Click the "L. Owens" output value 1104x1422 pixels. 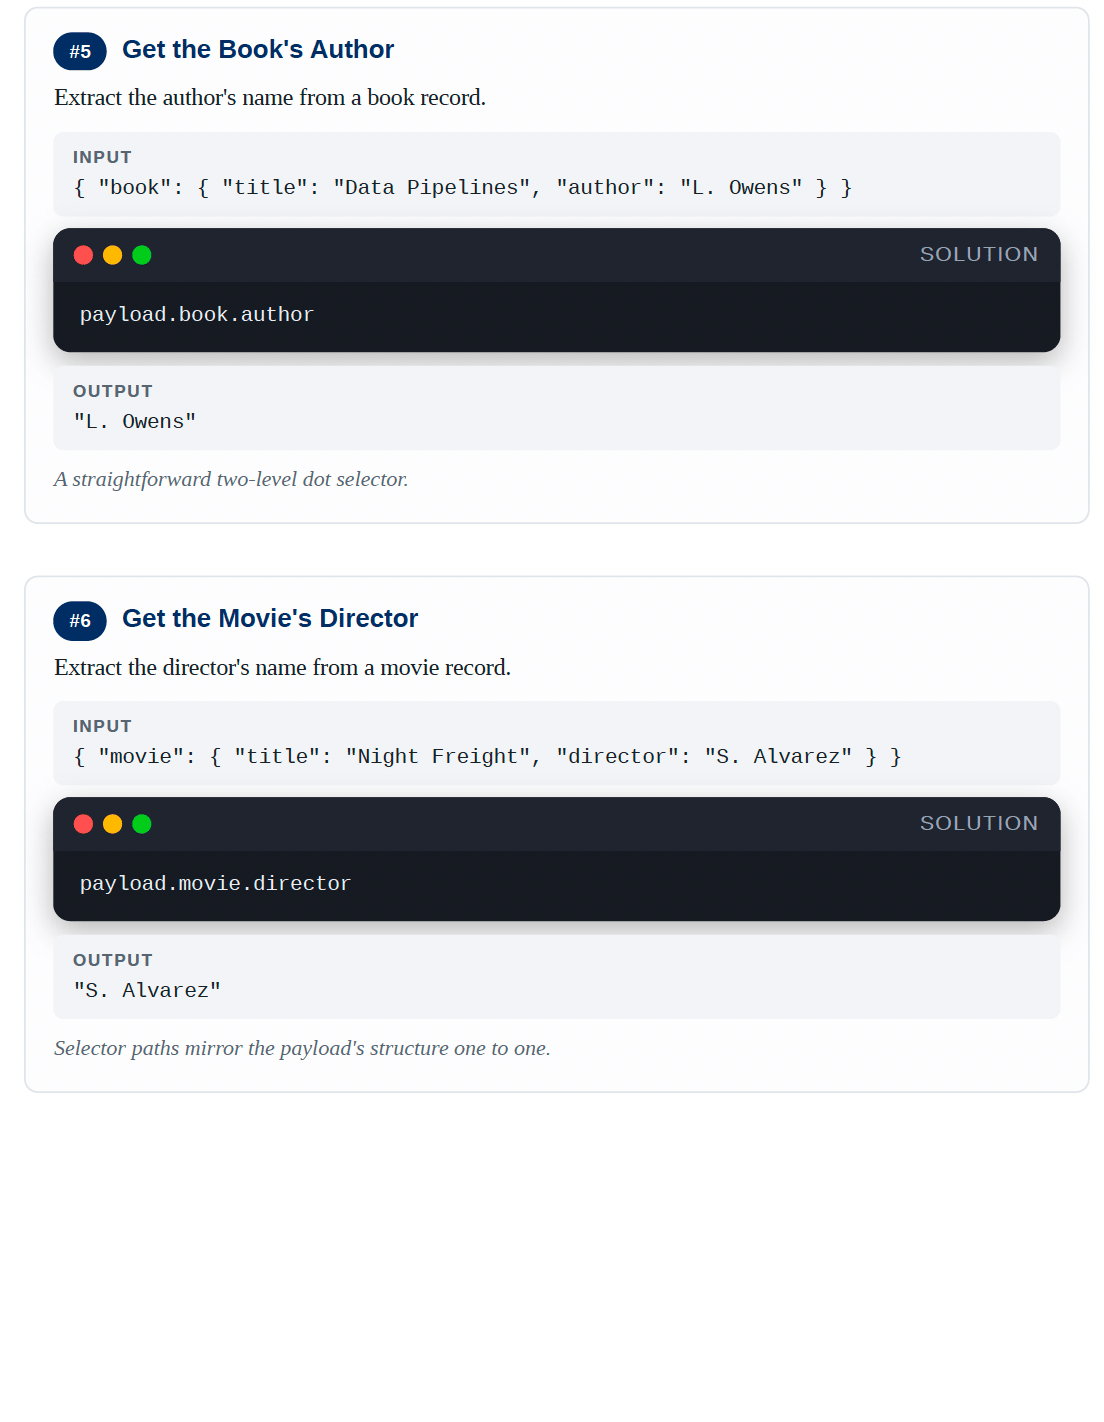point(135,422)
